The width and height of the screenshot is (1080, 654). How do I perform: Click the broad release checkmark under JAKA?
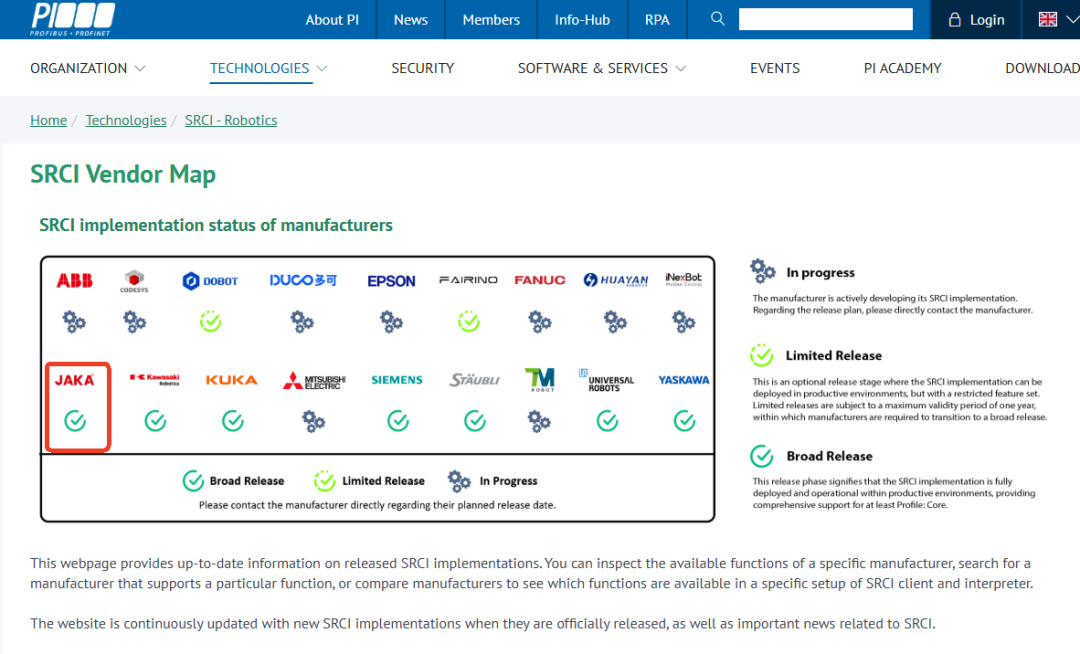click(75, 421)
